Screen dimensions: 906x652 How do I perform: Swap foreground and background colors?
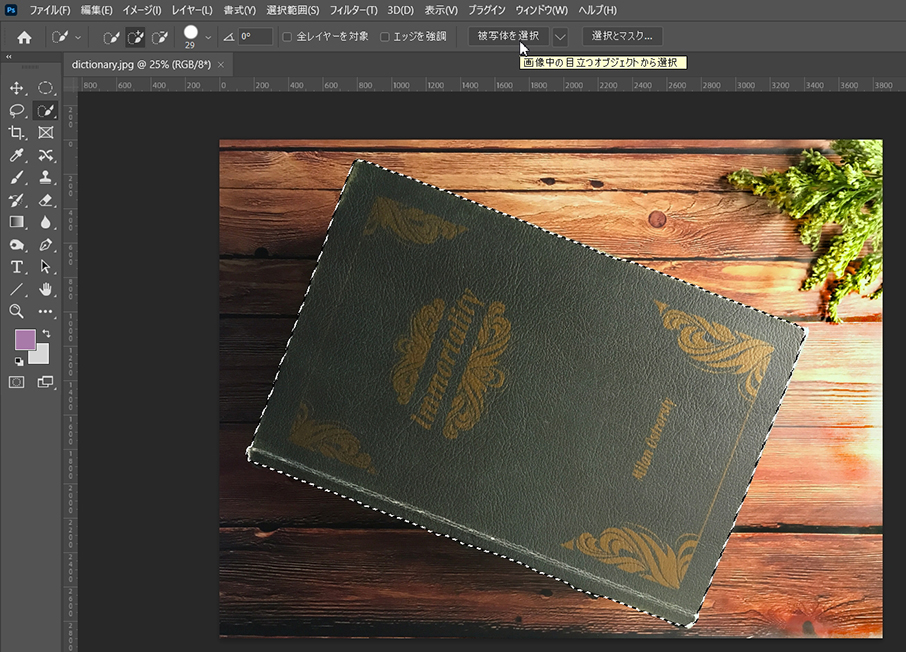click(x=46, y=334)
